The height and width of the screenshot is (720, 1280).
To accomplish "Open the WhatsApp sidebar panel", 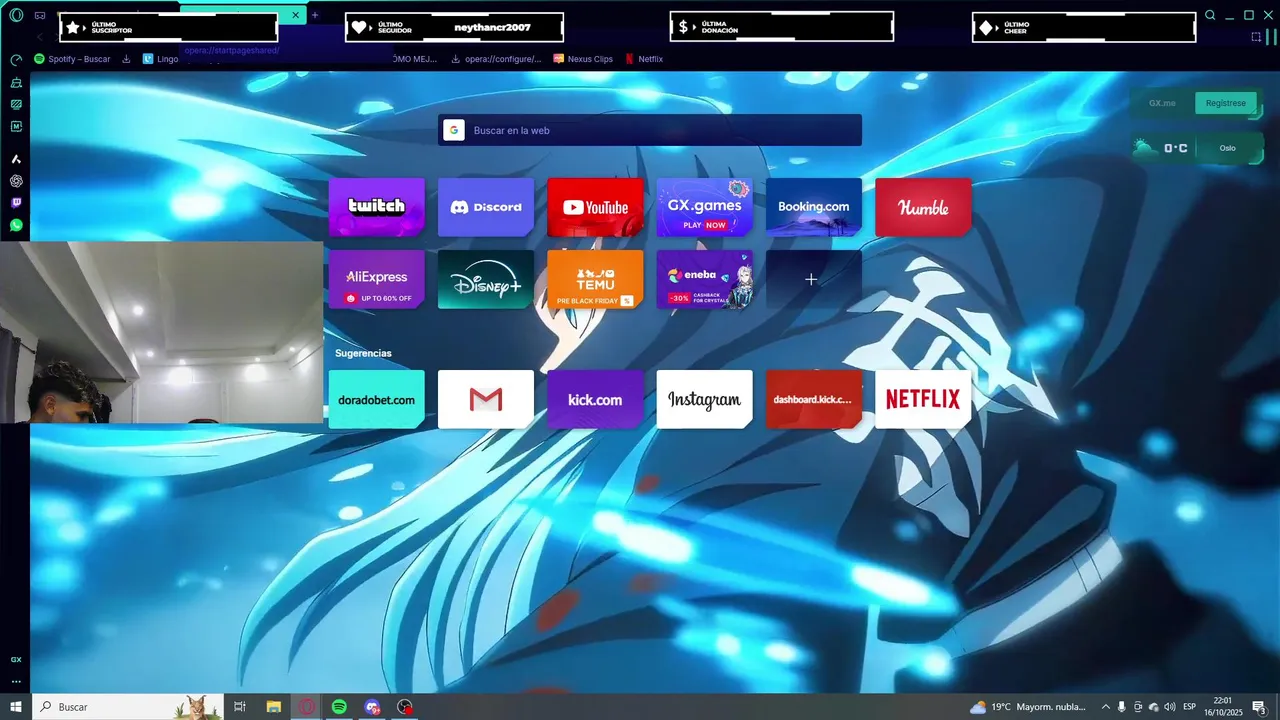I will 16,225.
